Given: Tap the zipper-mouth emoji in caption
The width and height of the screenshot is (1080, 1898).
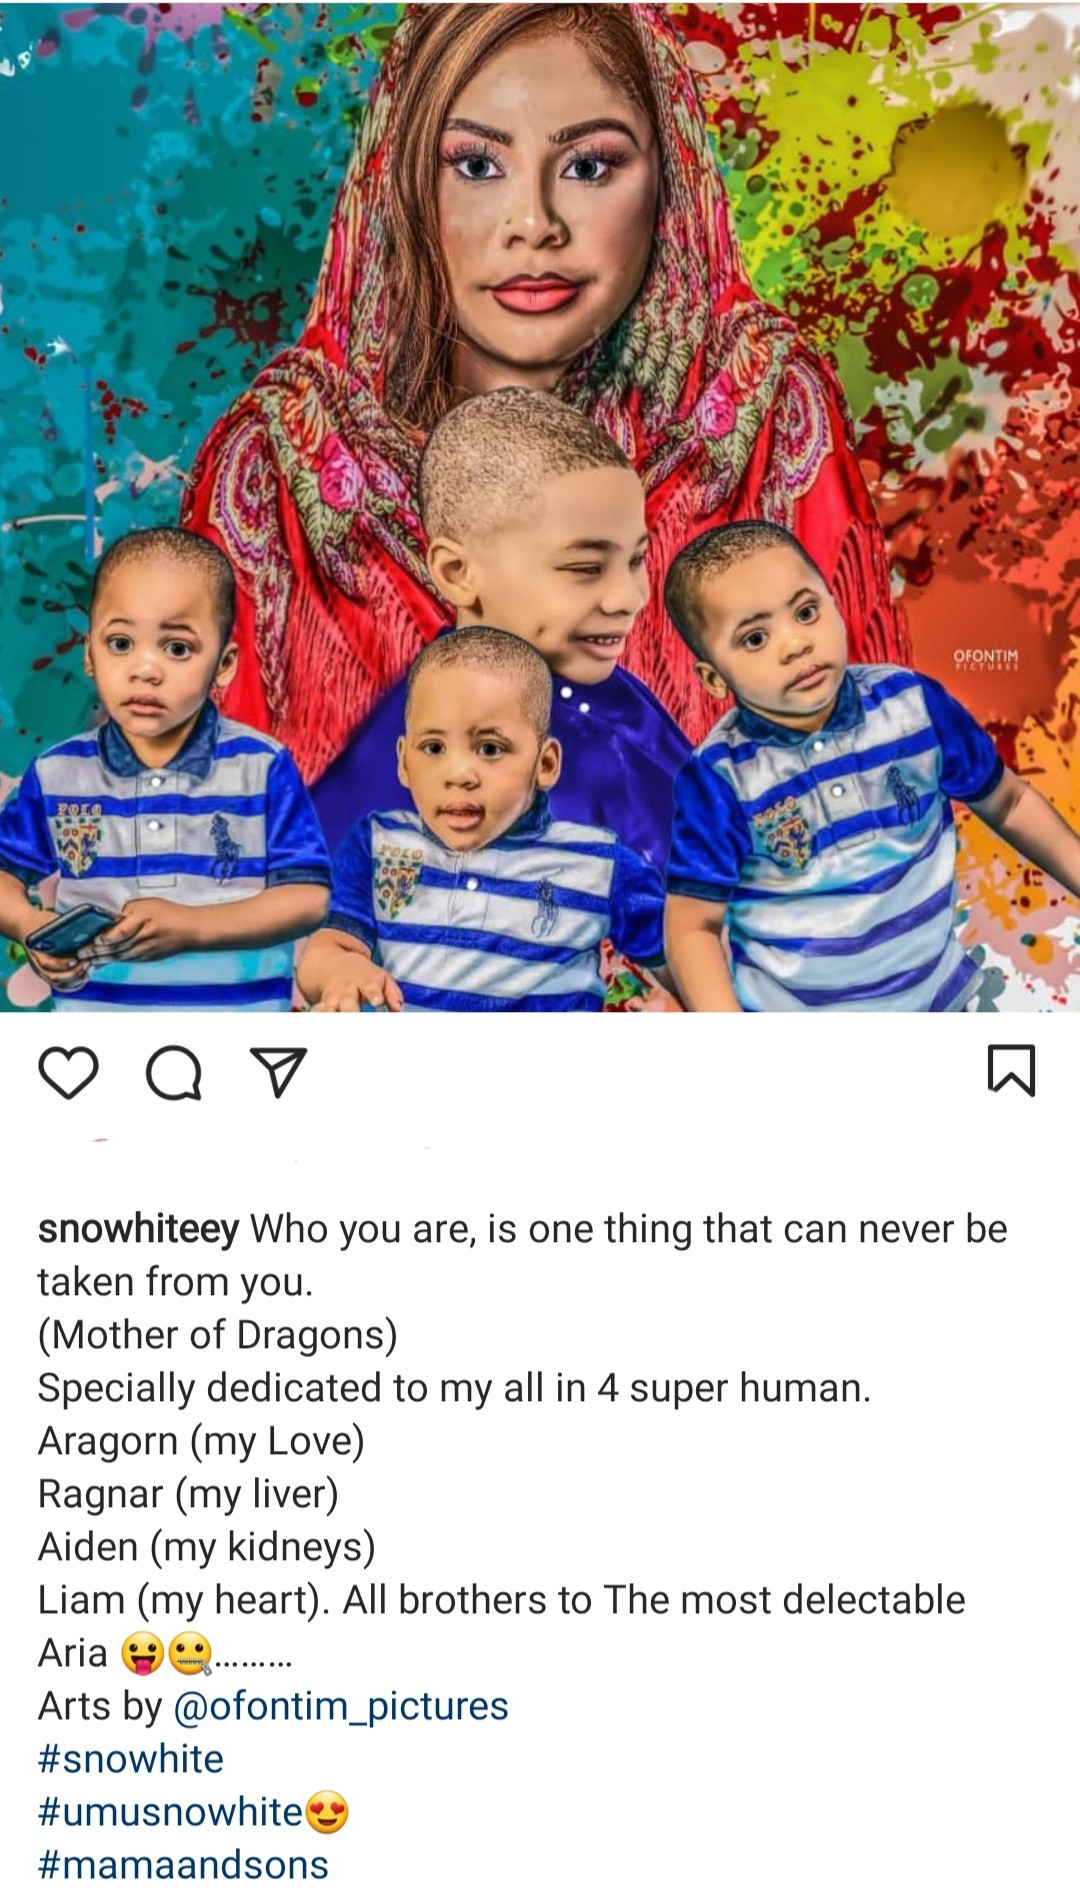Looking at the screenshot, I should coord(190,1653).
